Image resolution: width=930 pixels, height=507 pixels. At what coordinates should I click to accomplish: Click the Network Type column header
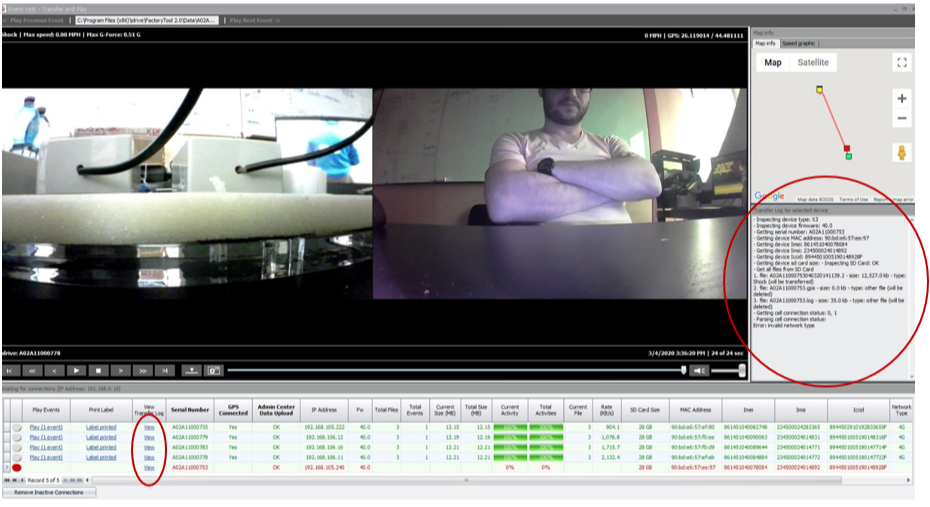[x=901, y=410]
